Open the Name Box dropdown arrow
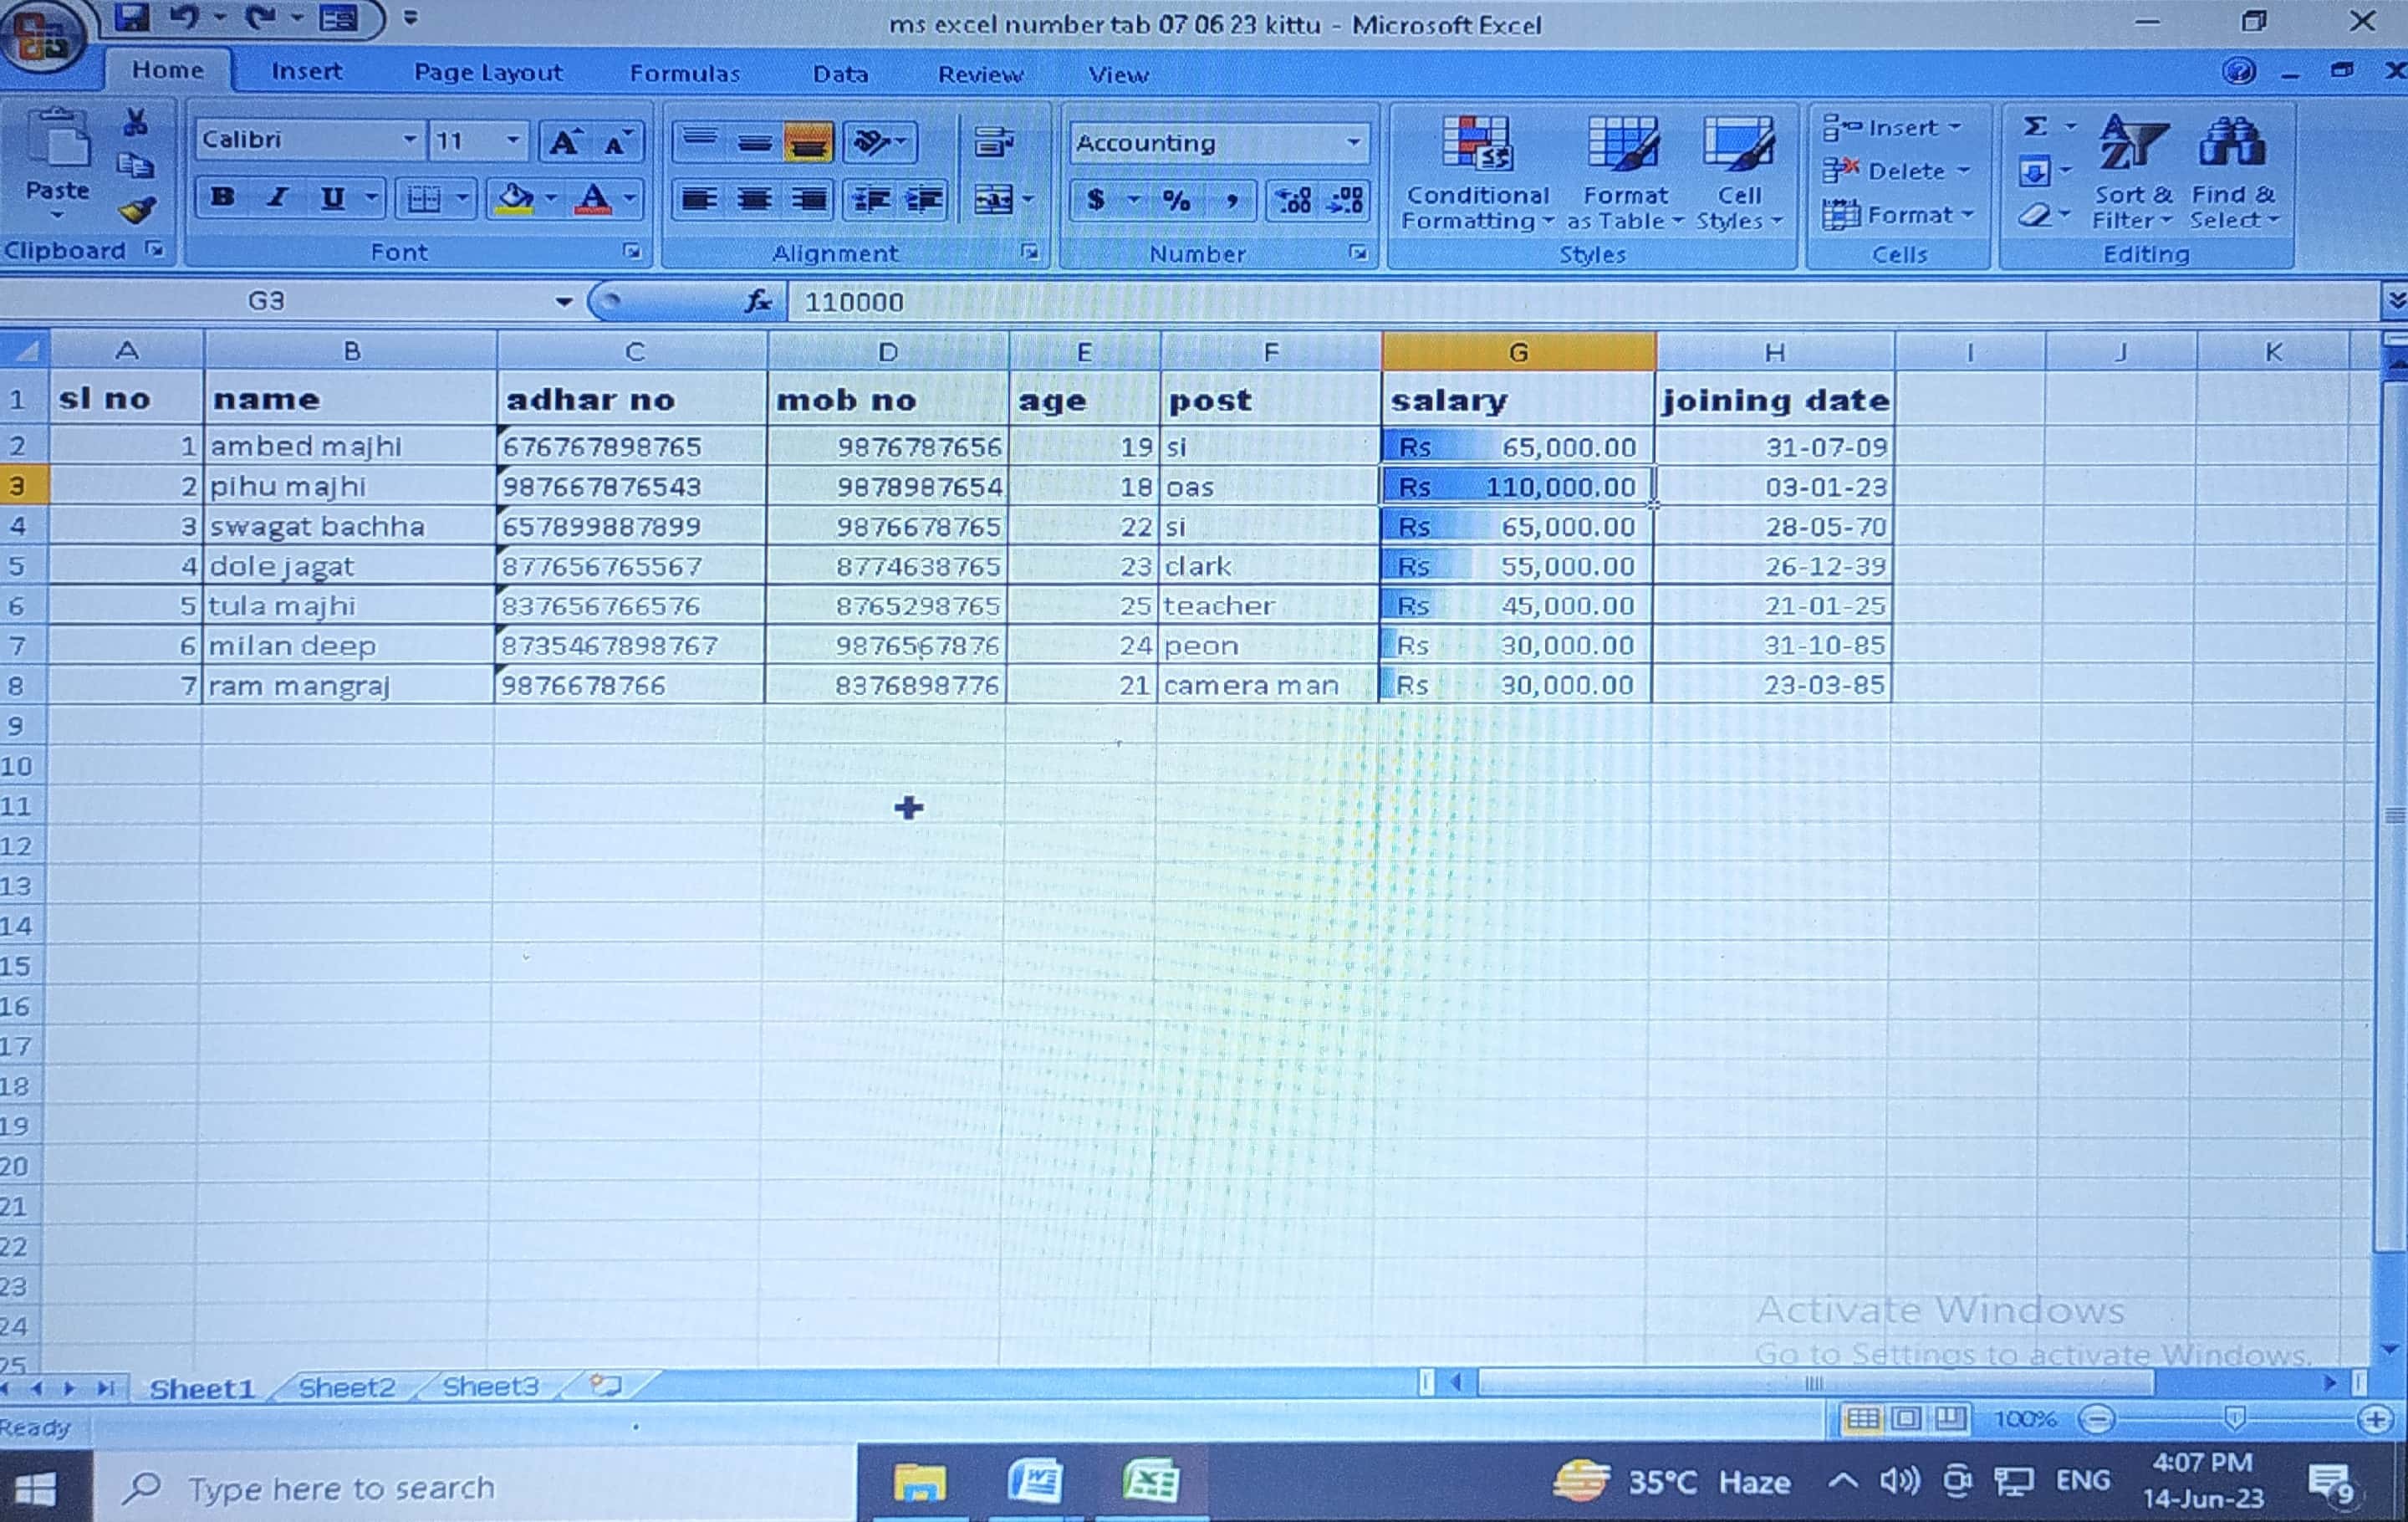Viewport: 2408px width, 1522px height. coord(564,302)
